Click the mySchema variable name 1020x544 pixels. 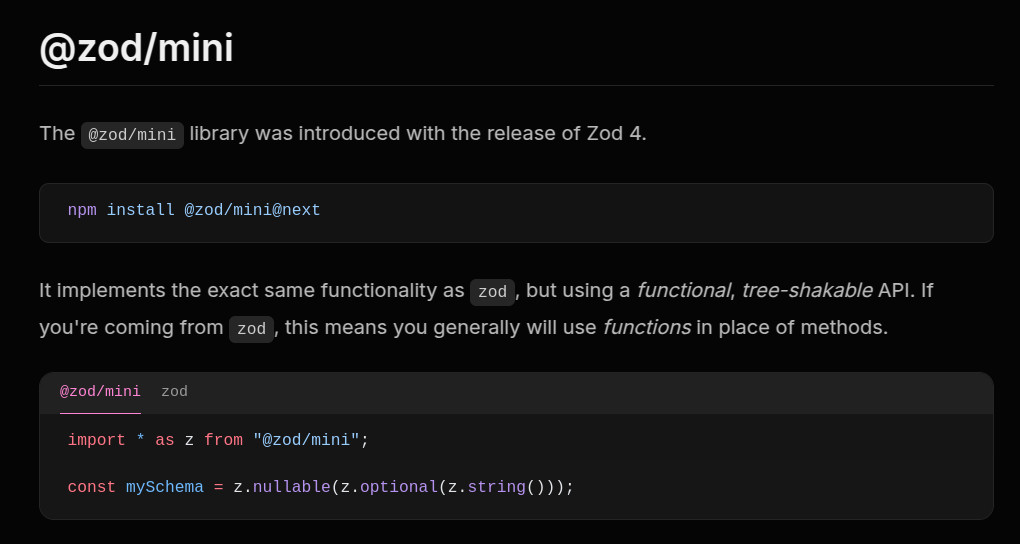click(165, 487)
